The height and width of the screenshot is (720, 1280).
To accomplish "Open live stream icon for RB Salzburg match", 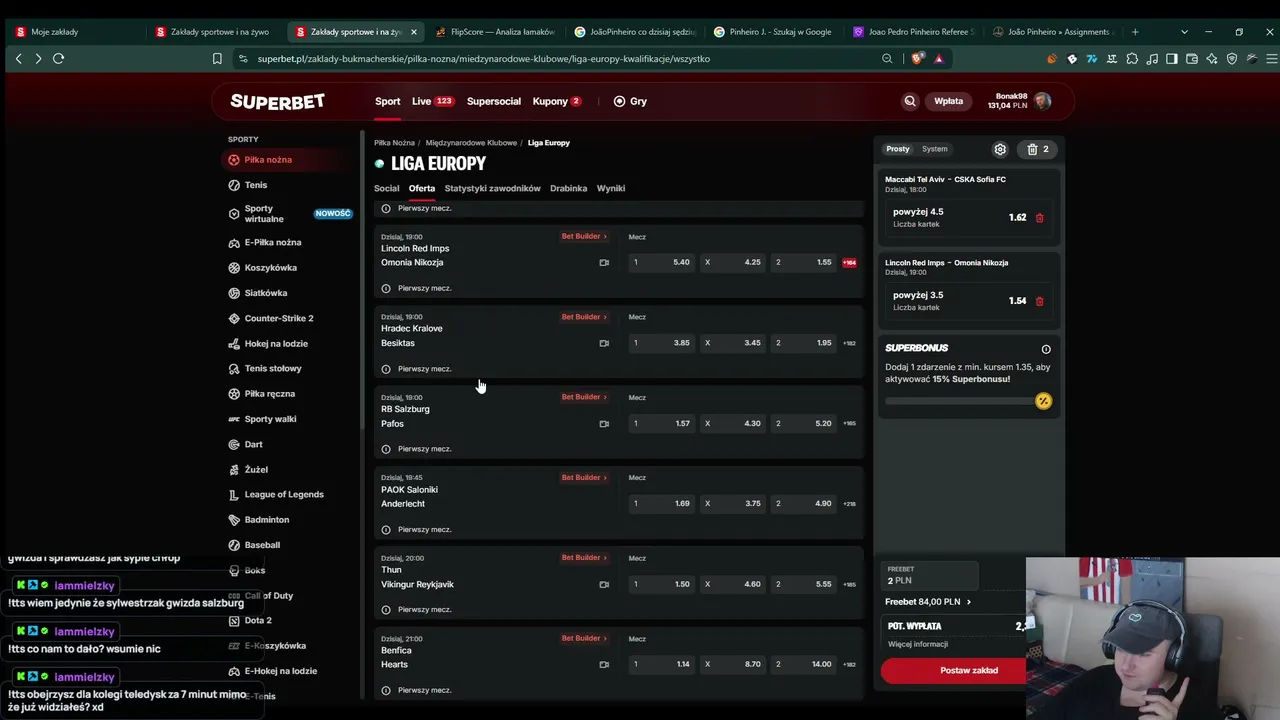I will click(604, 424).
